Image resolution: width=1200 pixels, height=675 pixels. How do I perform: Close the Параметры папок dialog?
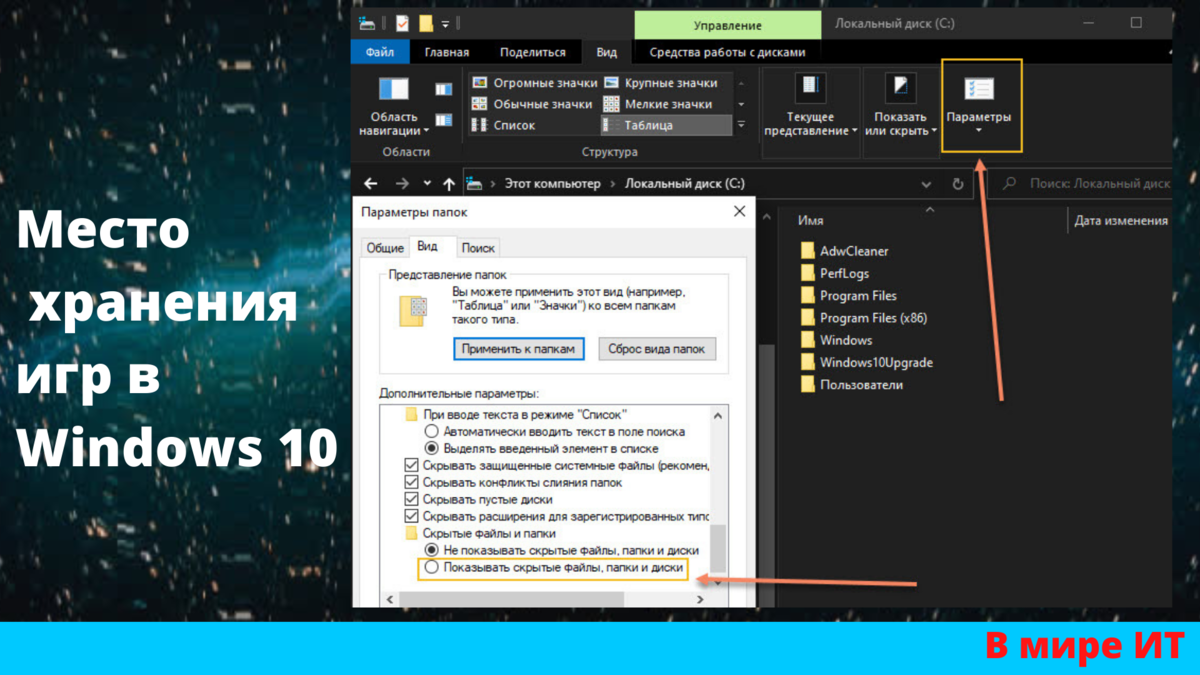(739, 212)
